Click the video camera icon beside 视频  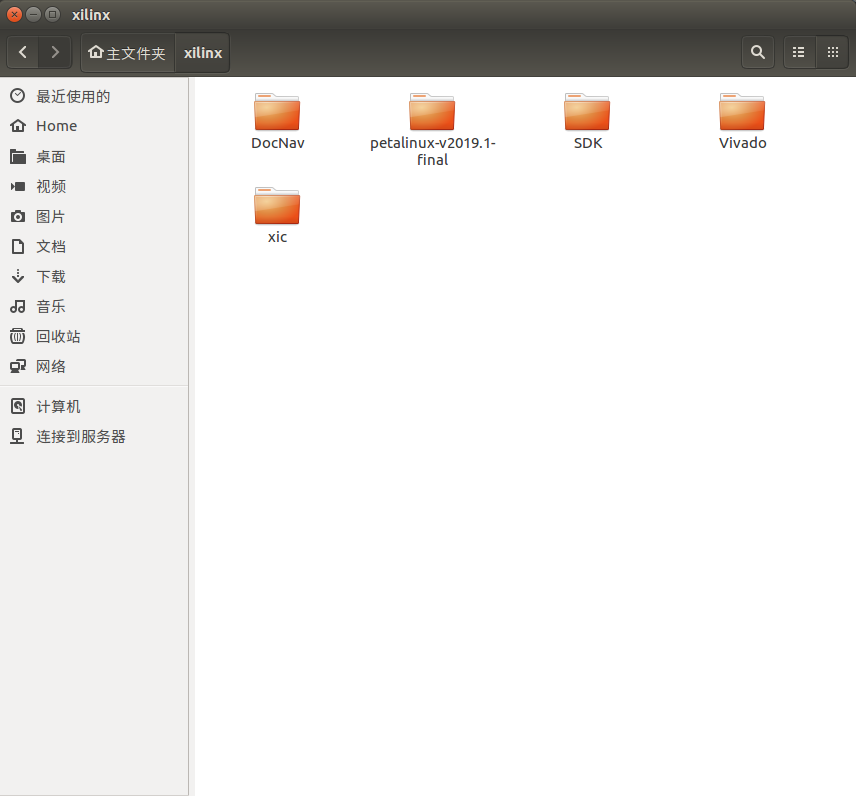(x=17, y=187)
